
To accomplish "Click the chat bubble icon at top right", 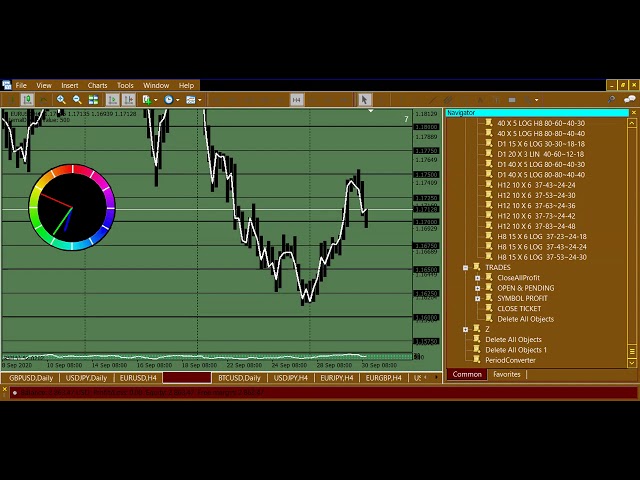I will [628, 99].
